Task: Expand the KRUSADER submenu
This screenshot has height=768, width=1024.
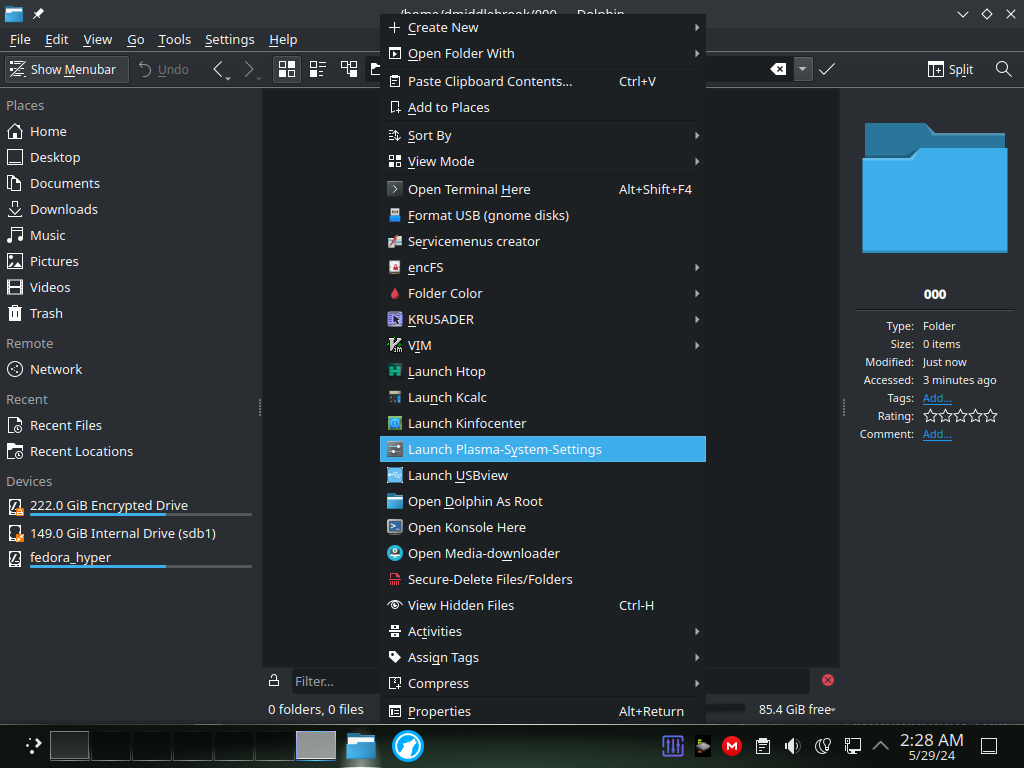Action: click(x=543, y=319)
